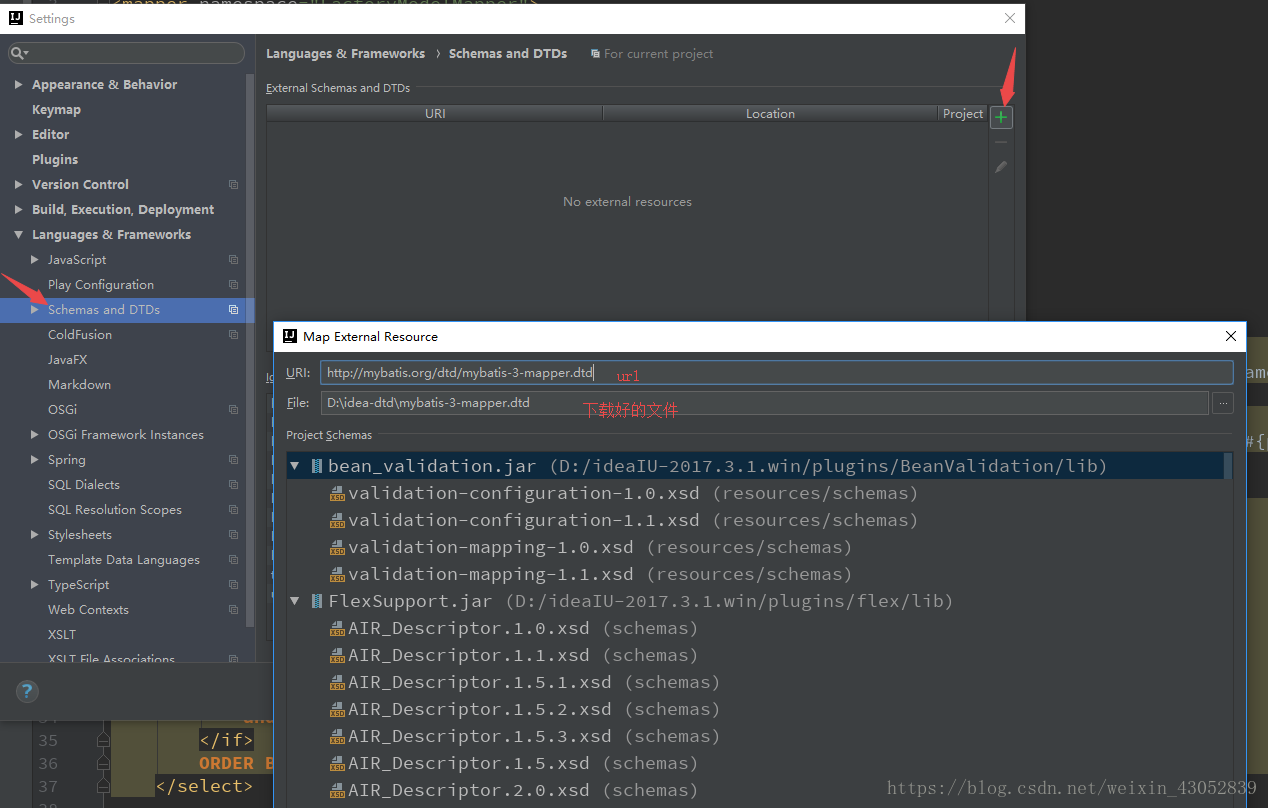Expand the JavaScript settings node
The height and width of the screenshot is (808, 1268).
point(35,260)
